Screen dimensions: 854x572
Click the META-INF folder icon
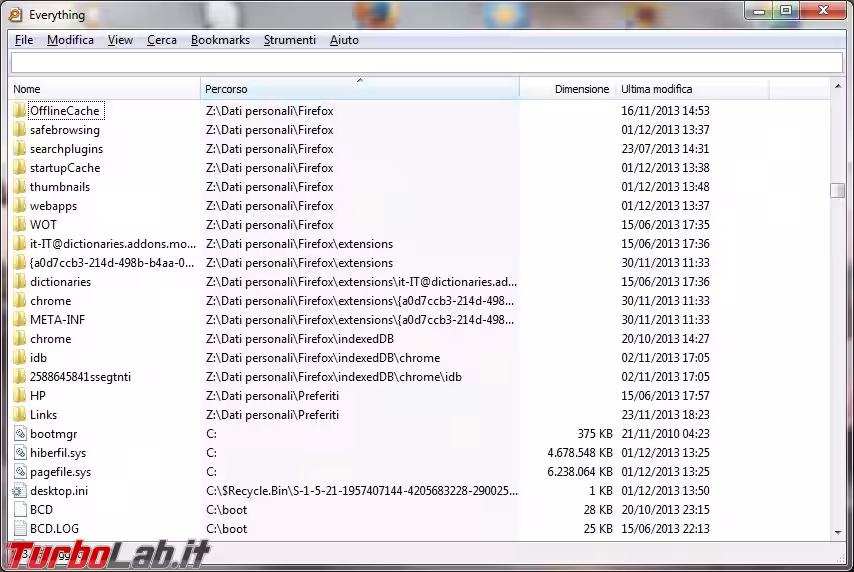(20, 320)
